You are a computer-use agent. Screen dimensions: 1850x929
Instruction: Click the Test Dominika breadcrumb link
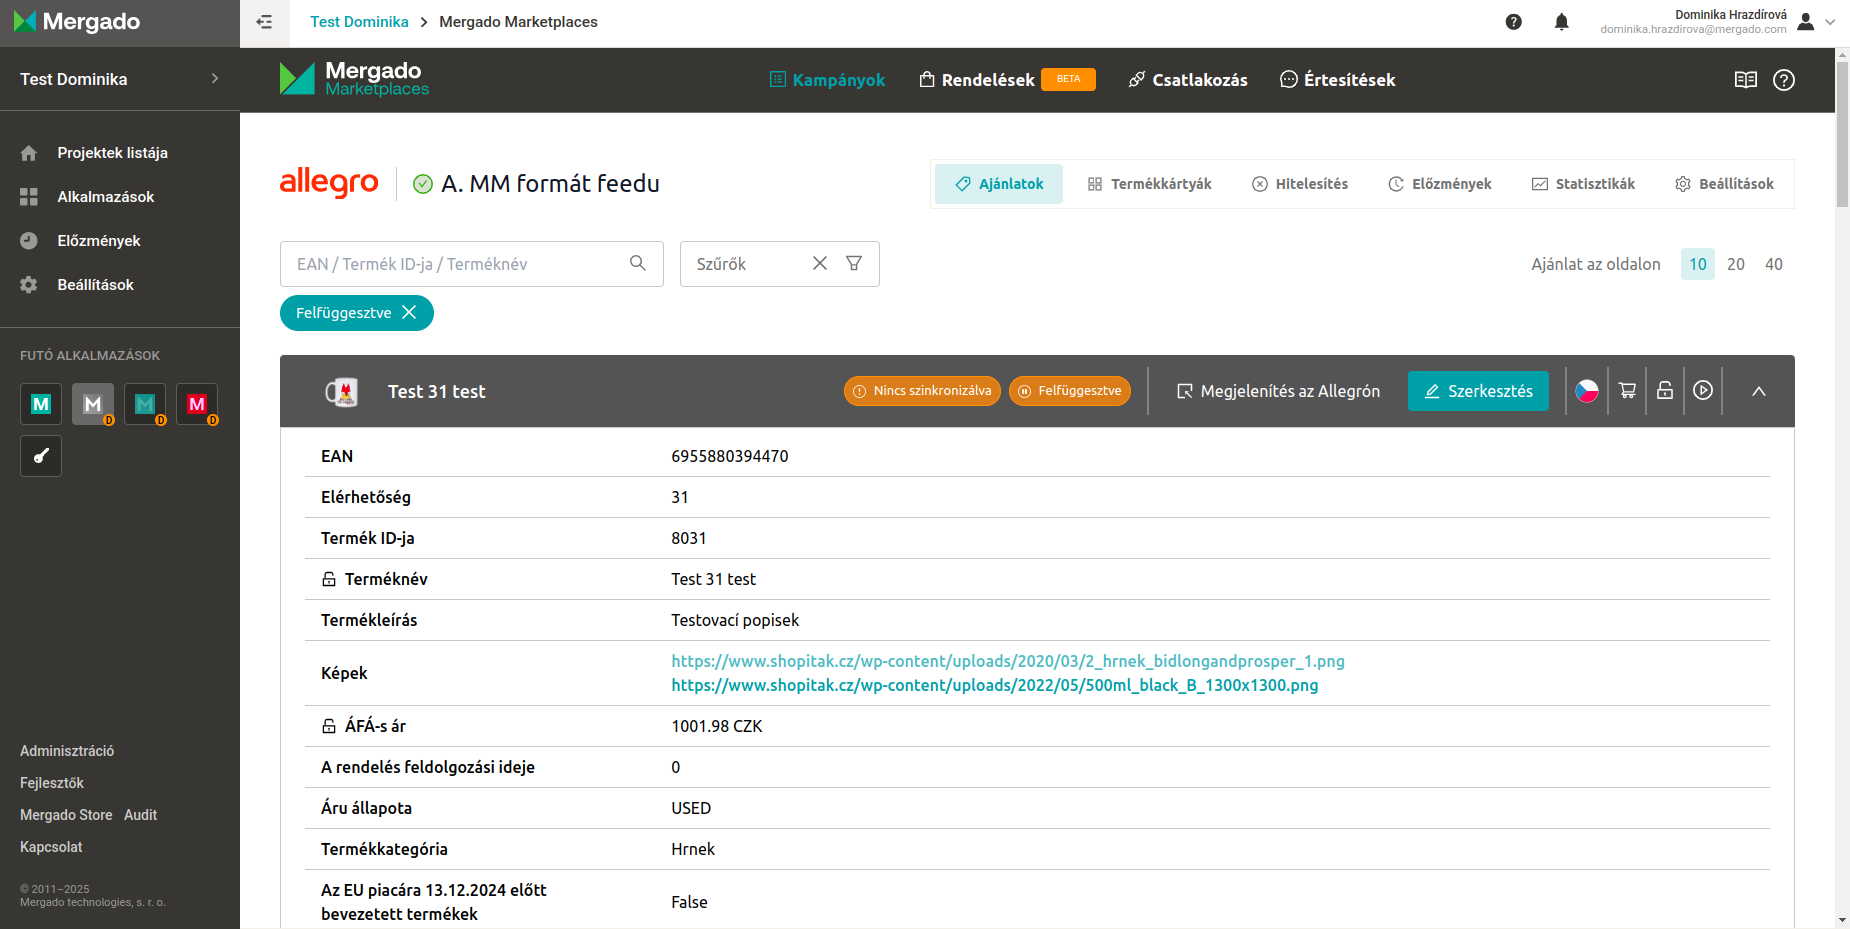359,22
